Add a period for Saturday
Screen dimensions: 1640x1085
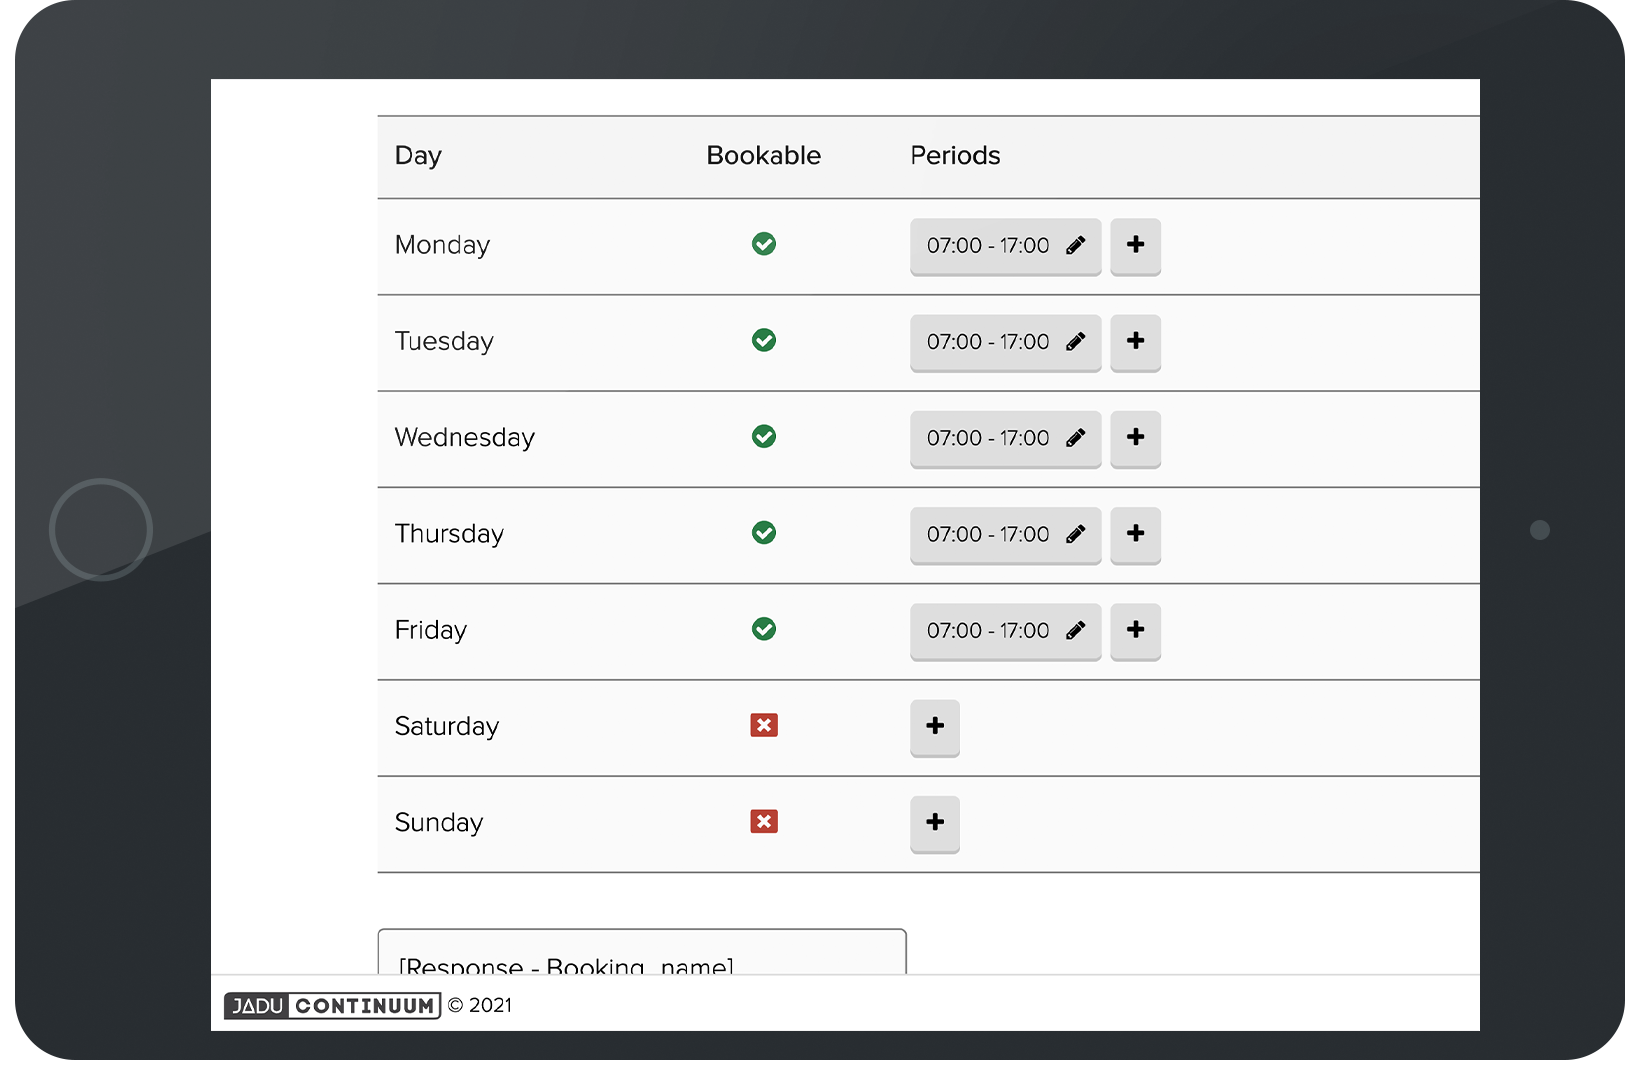pos(935,727)
